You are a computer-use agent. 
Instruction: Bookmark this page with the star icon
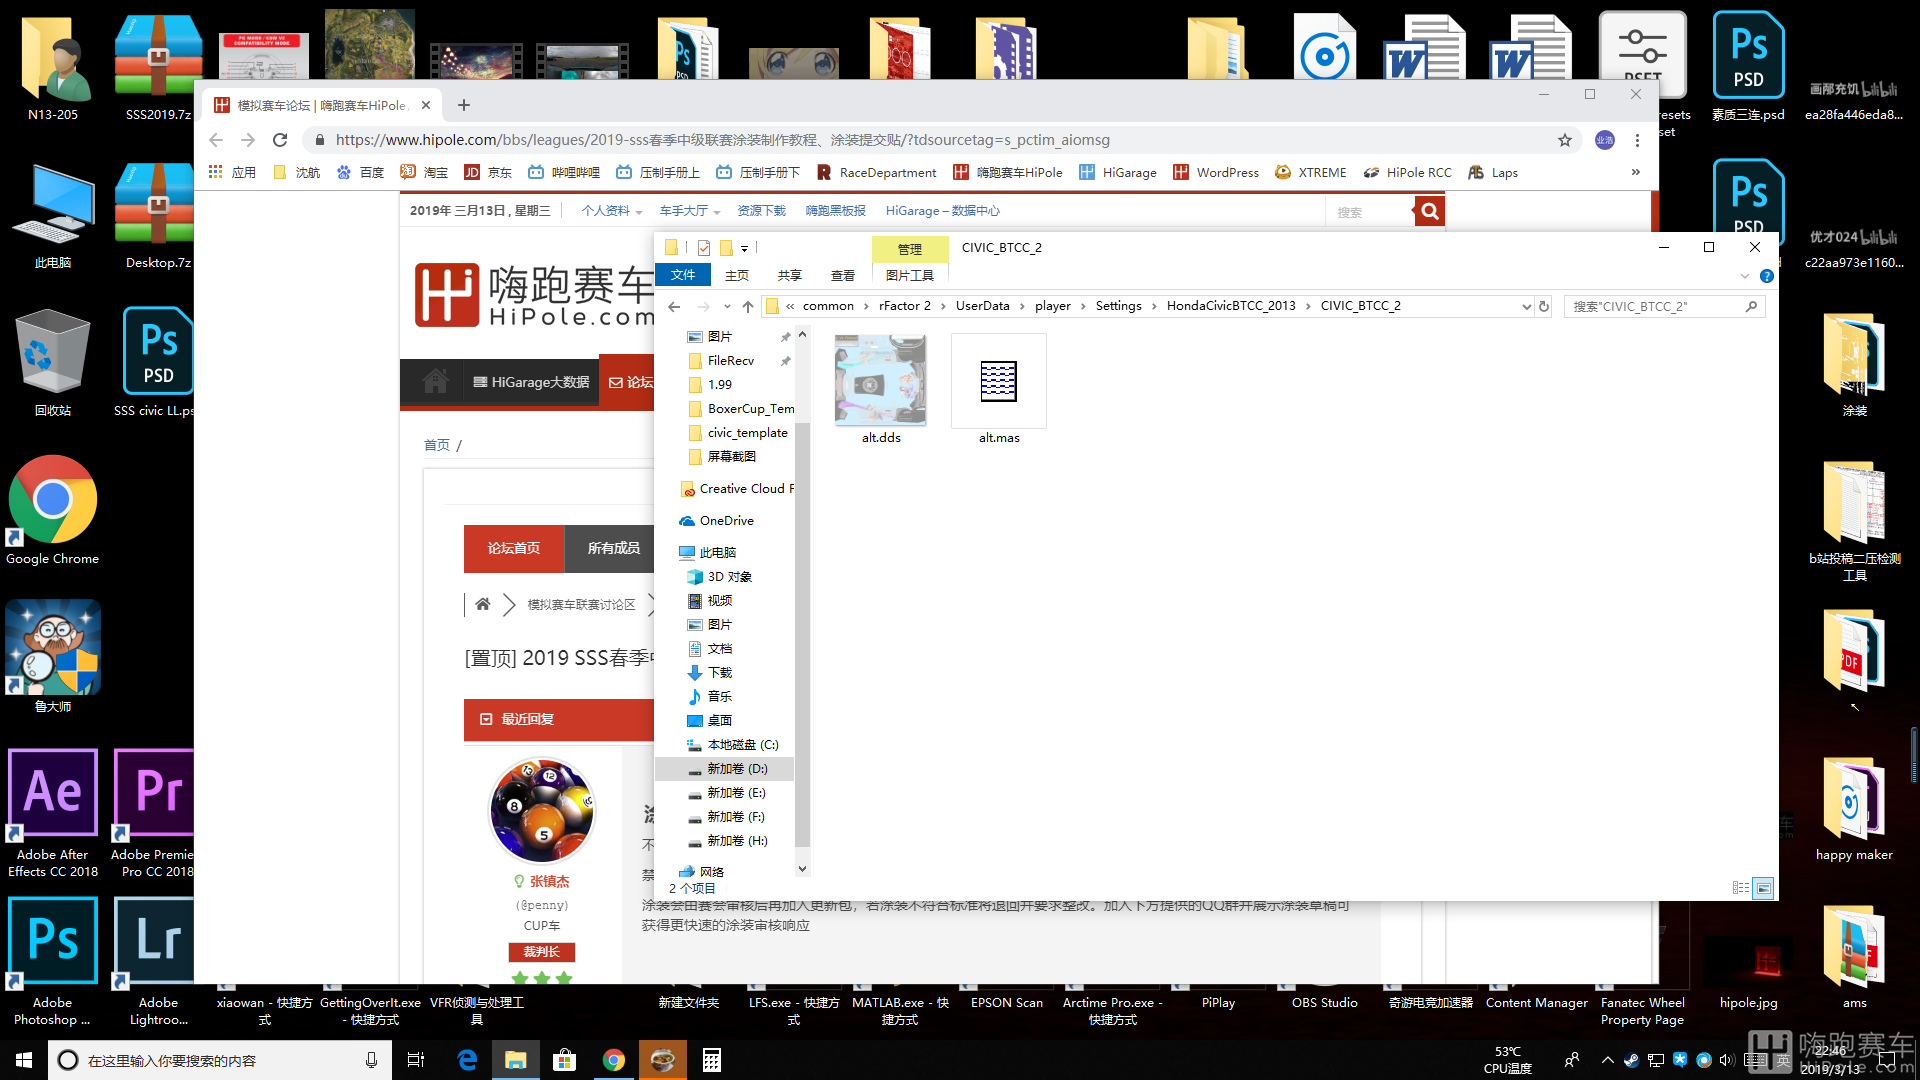coord(1565,140)
